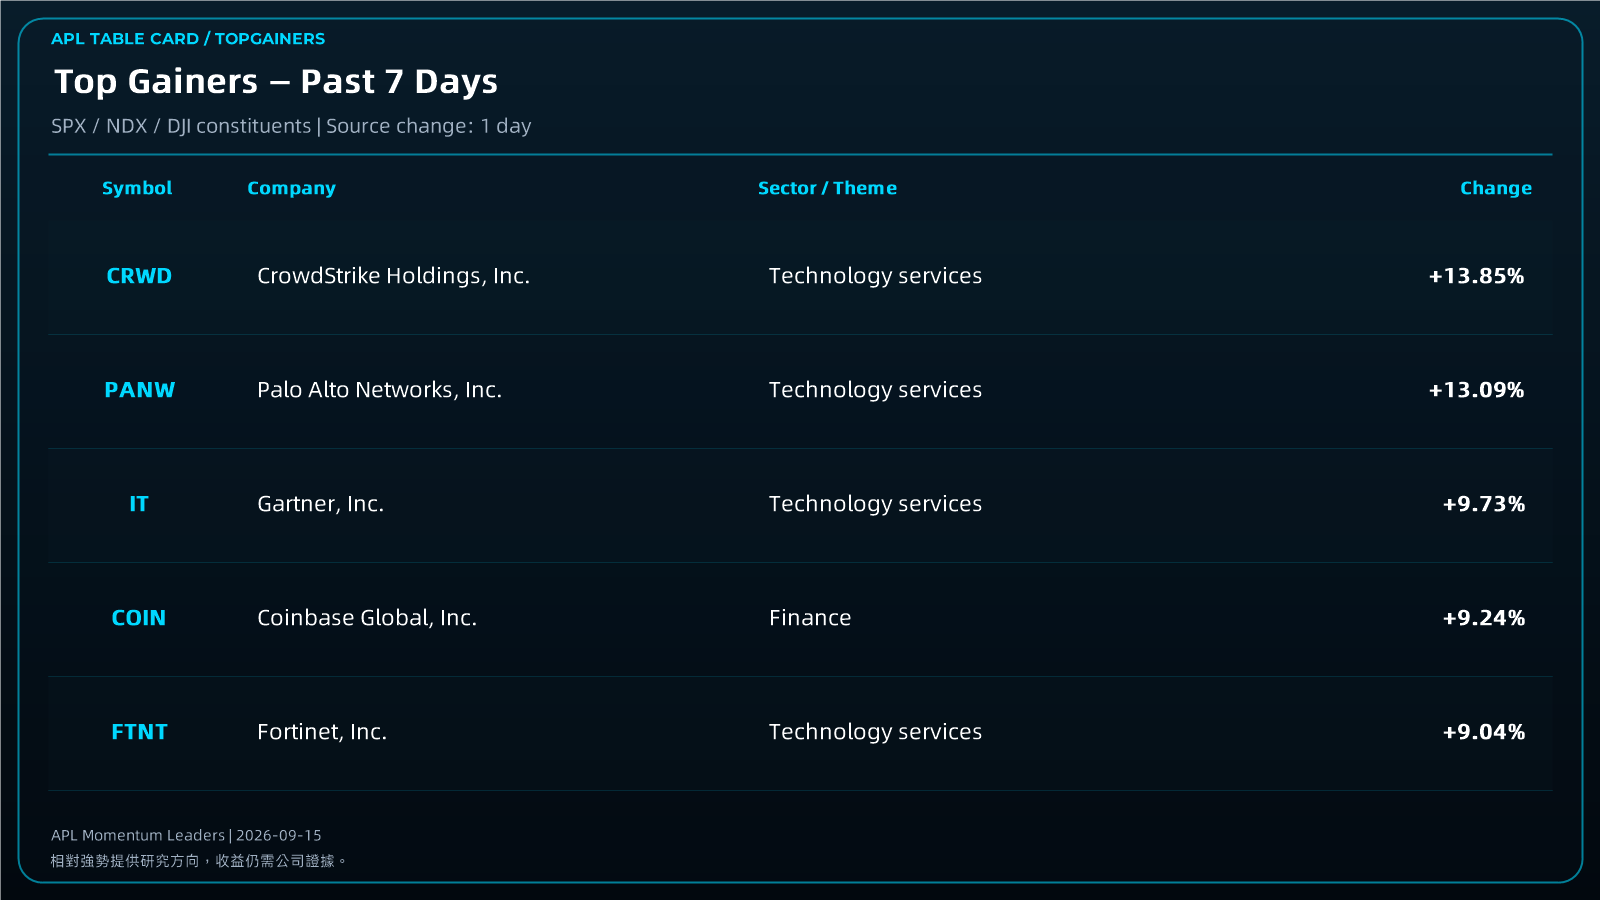Select Palo Alto Networks, Inc. row
The height and width of the screenshot is (900, 1600).
800,391
